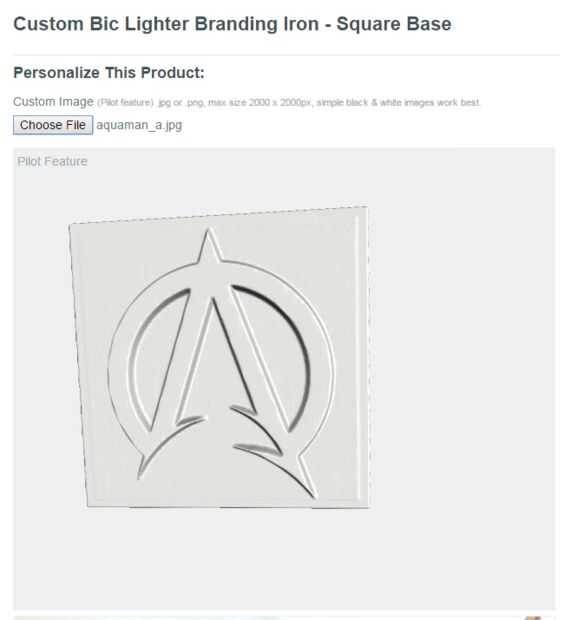Click the file format hint text
The height and width of the screenshot is (620, 564).
(x=289, y=102)
